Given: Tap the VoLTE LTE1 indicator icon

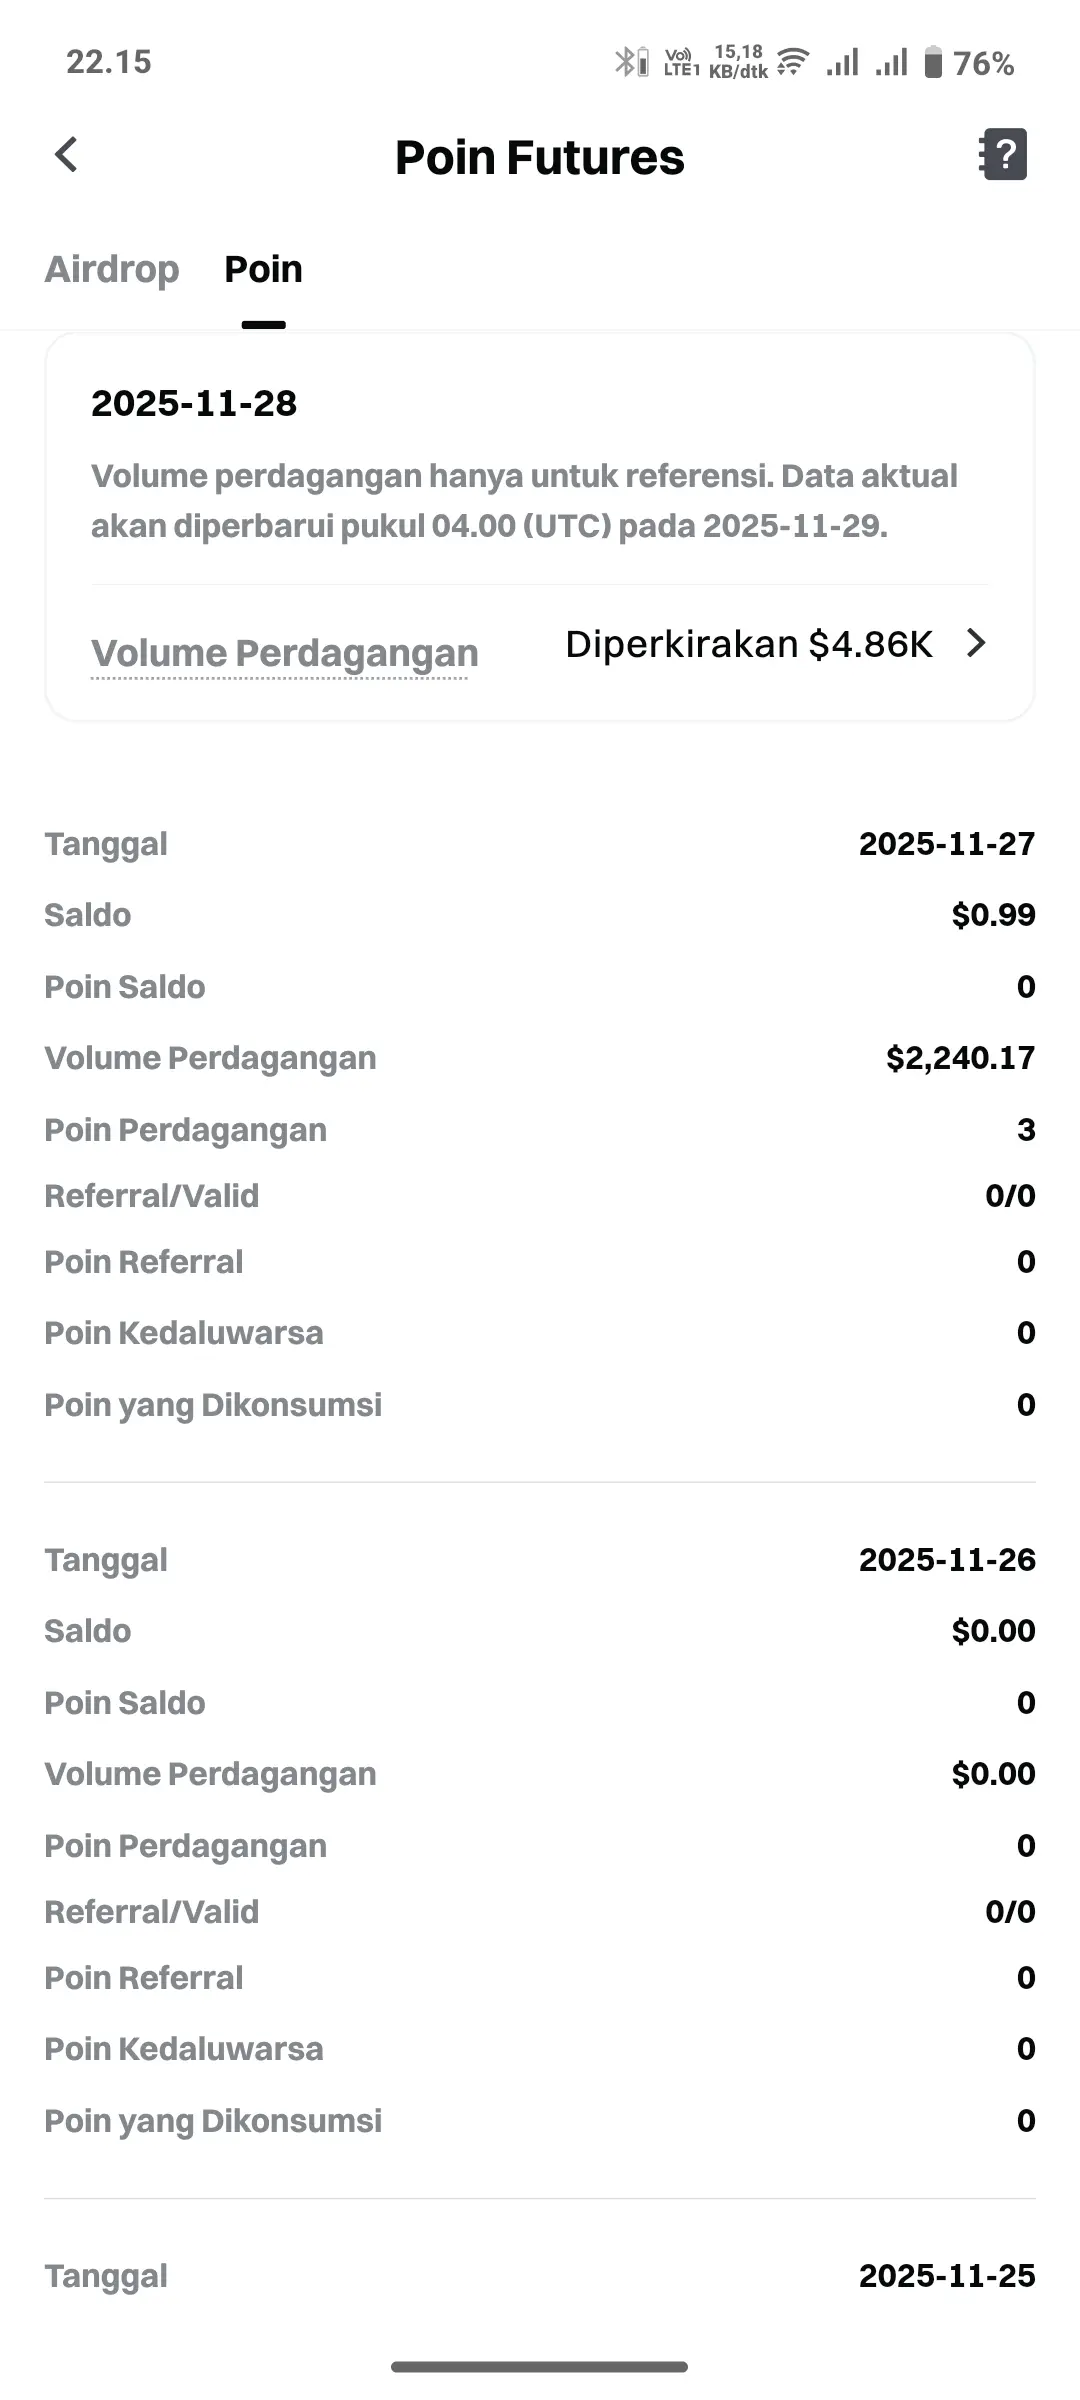Looking at the screenshot, I should (682, 62).
